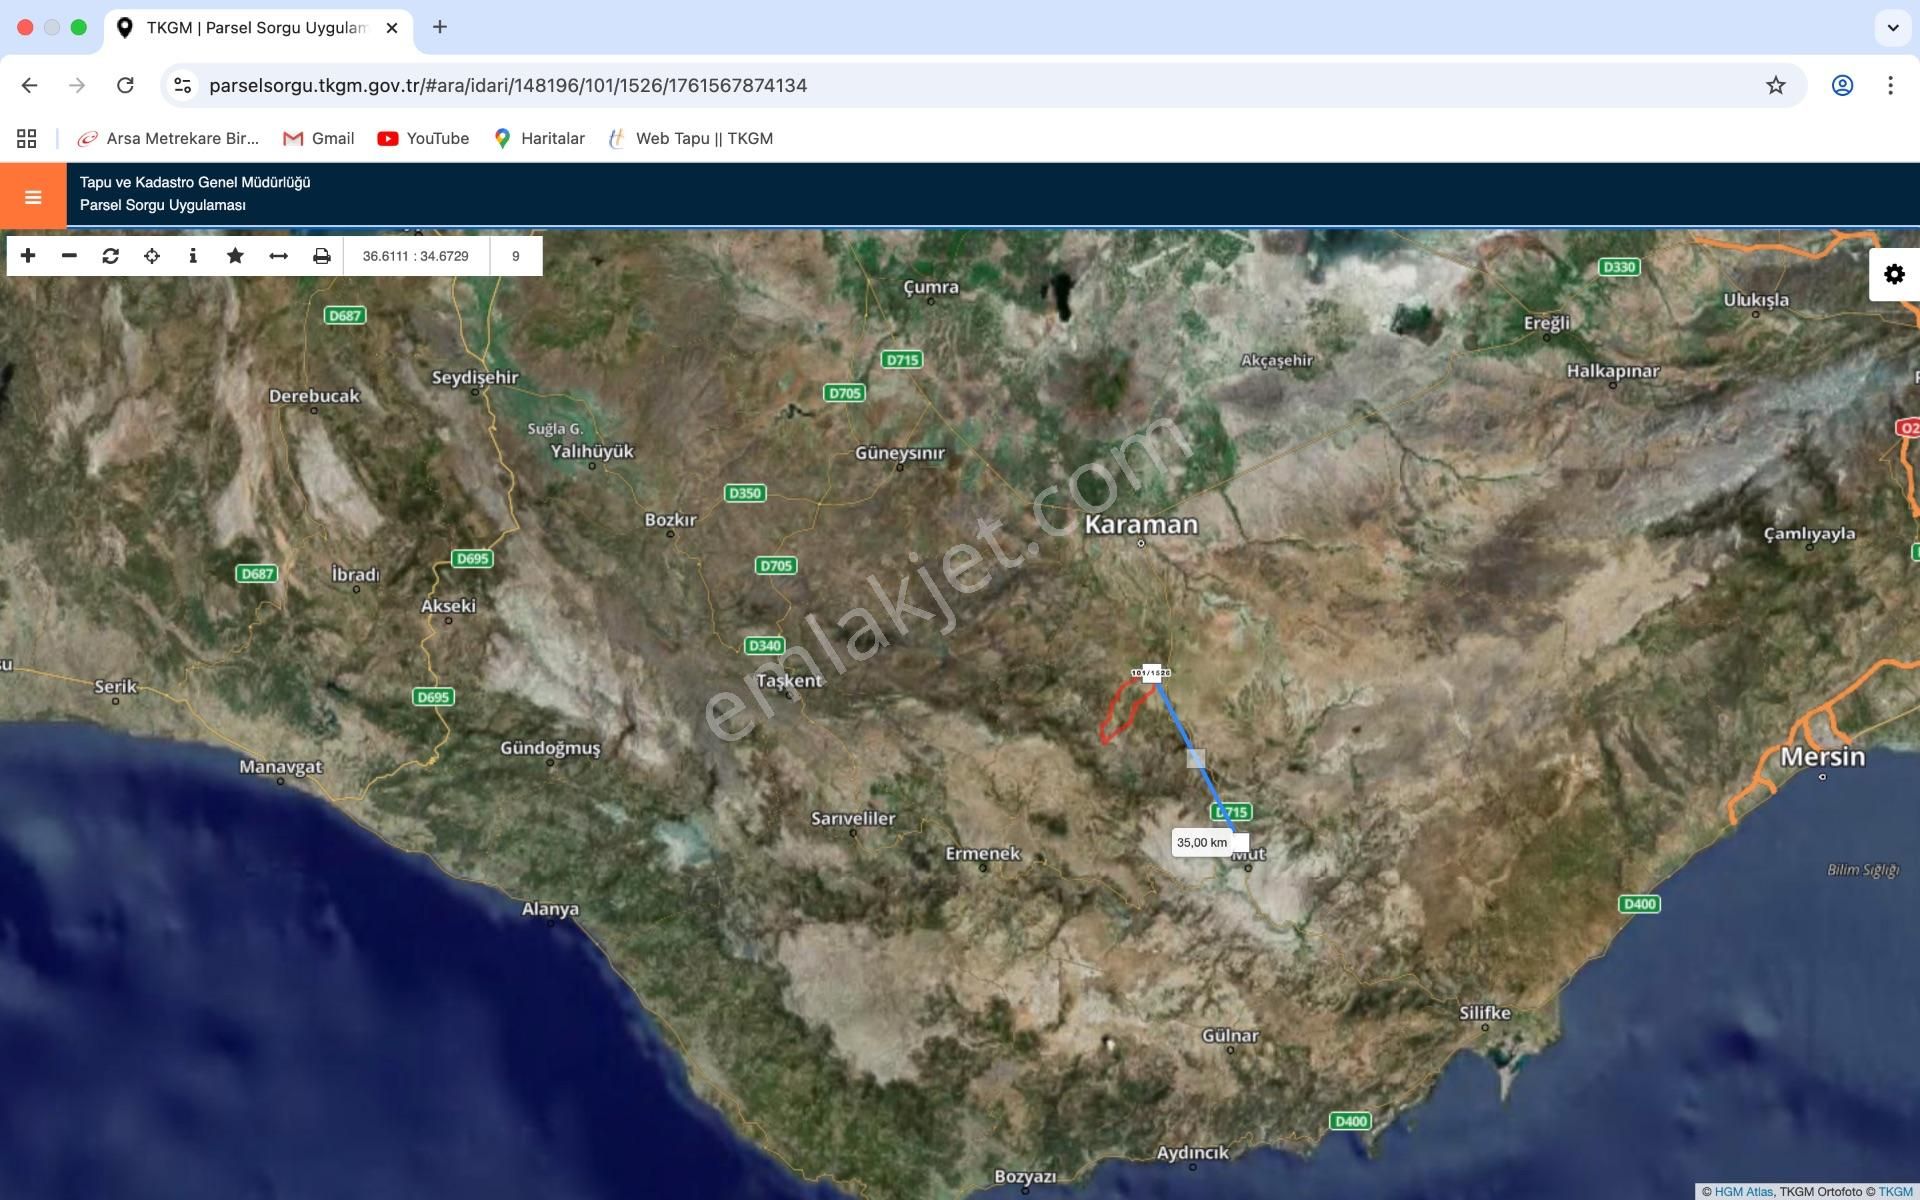
Task: Select the distance measurement arrow tool
Action: [277, 255]
